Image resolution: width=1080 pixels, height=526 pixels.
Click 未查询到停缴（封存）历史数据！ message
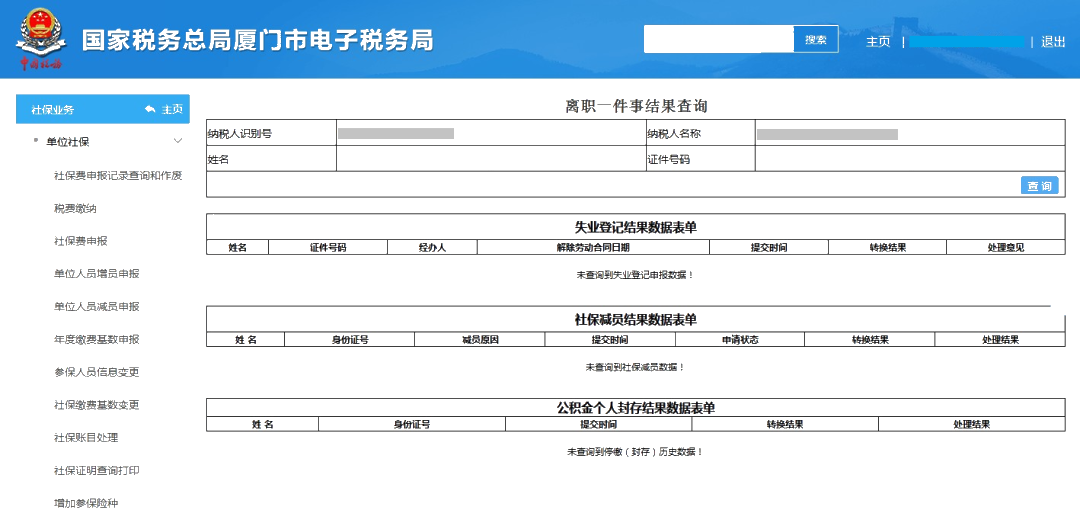635,452
